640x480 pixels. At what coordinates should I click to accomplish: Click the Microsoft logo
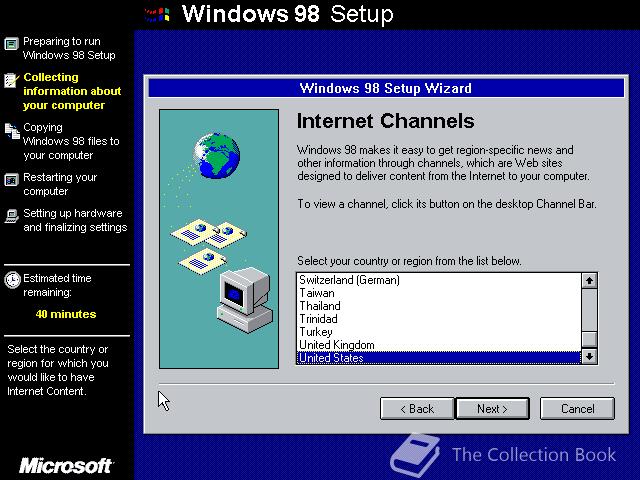coord(66,466)
